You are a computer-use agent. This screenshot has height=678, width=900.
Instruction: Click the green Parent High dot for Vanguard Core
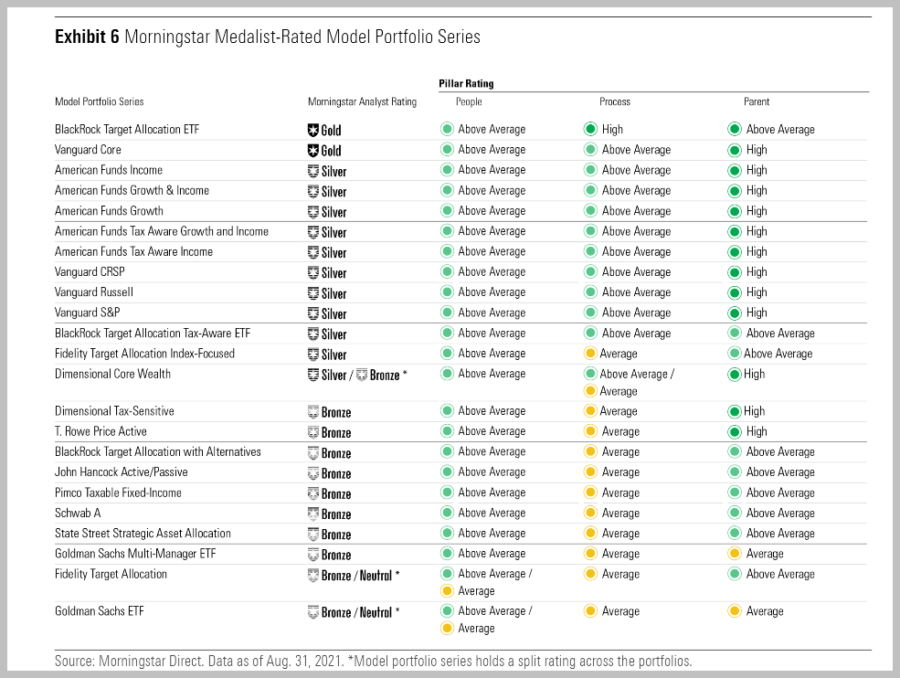(x=734, y=150)
